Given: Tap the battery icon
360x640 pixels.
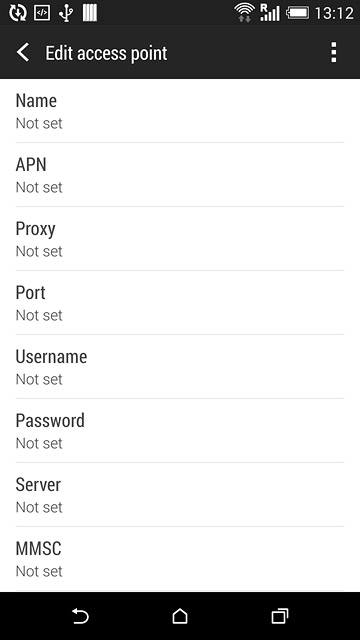Looking at the screenshot, I should (298, 13).
